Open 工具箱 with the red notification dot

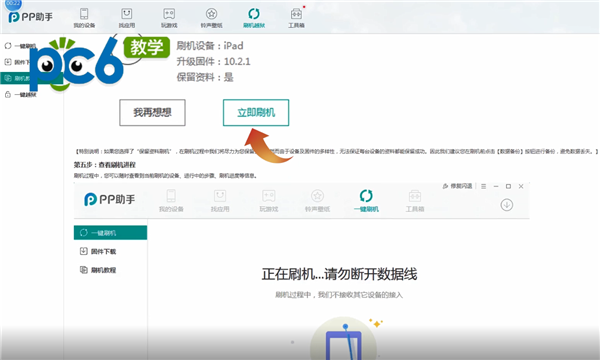(x=297, y=18)
